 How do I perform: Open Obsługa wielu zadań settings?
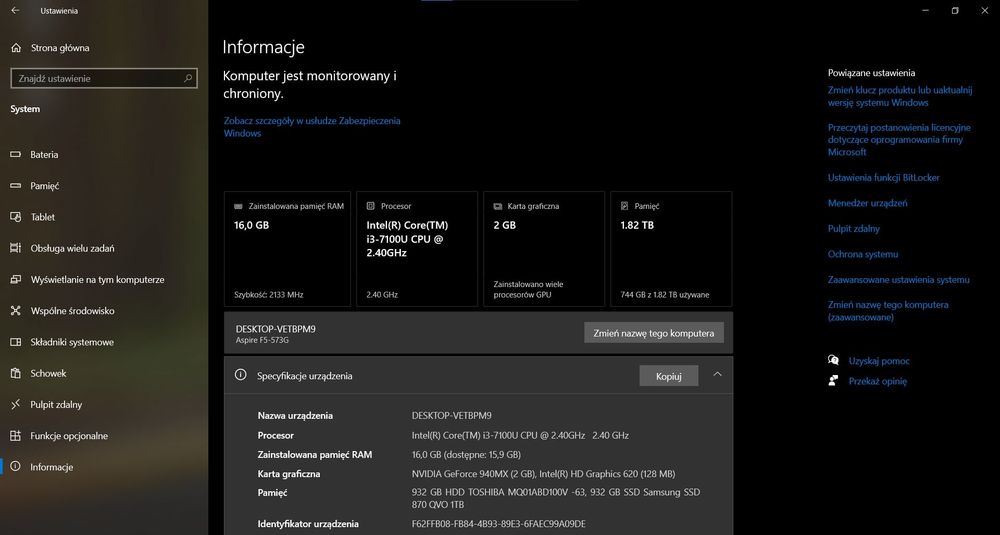(103, 248)
